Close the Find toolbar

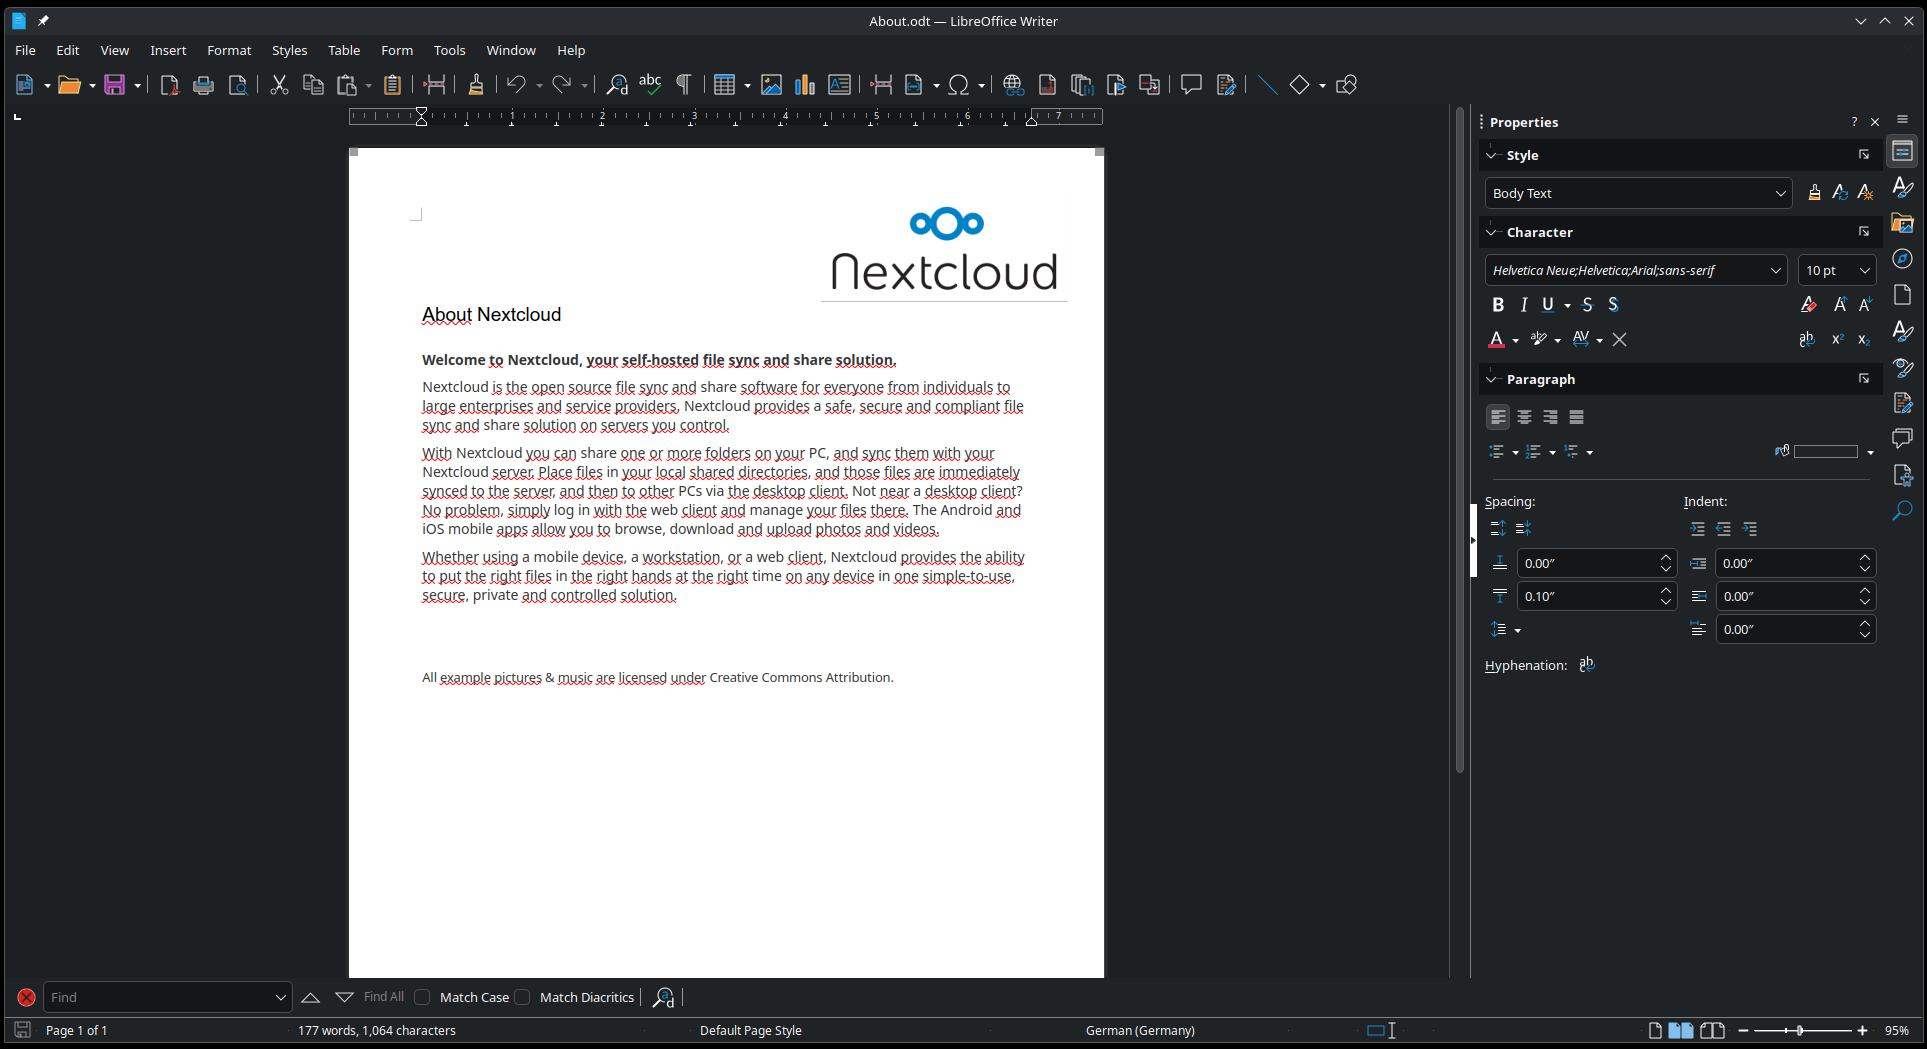(x=26, y=997)
